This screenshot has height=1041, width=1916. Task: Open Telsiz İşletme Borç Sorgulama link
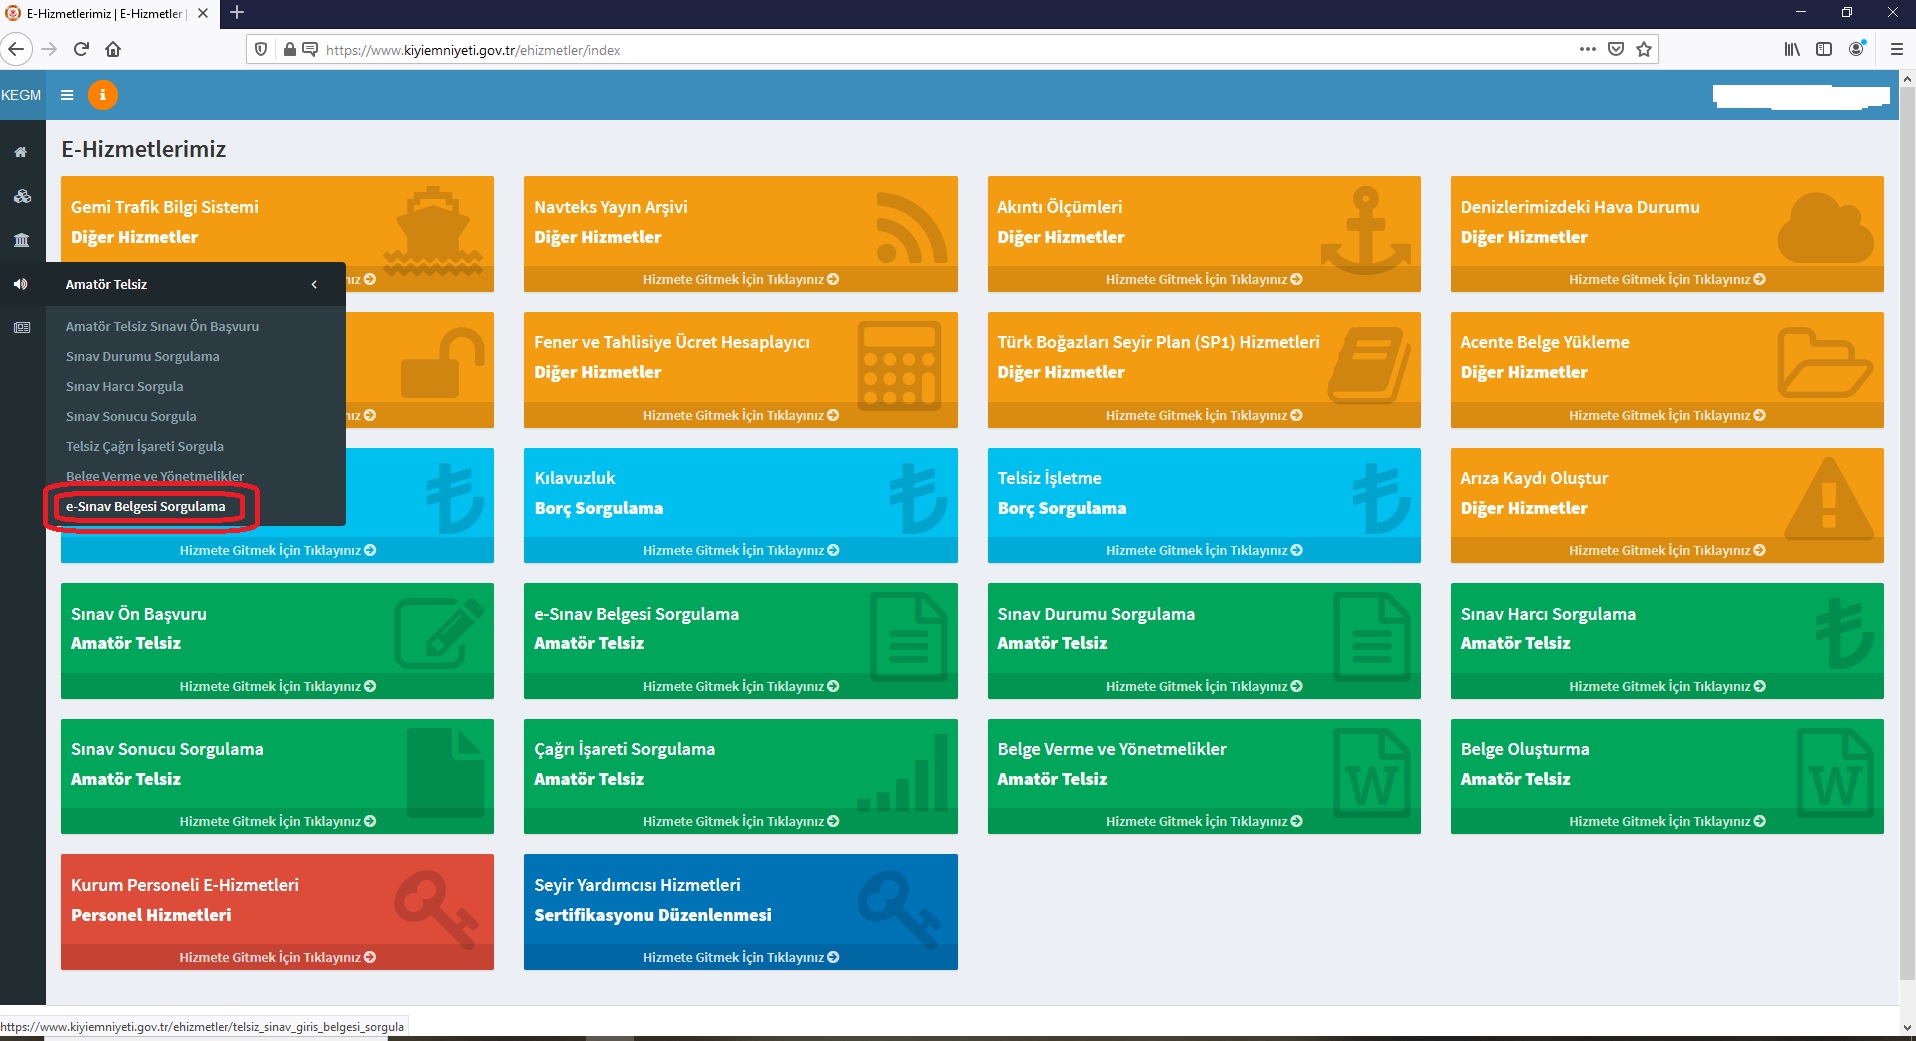[1204, 551]
